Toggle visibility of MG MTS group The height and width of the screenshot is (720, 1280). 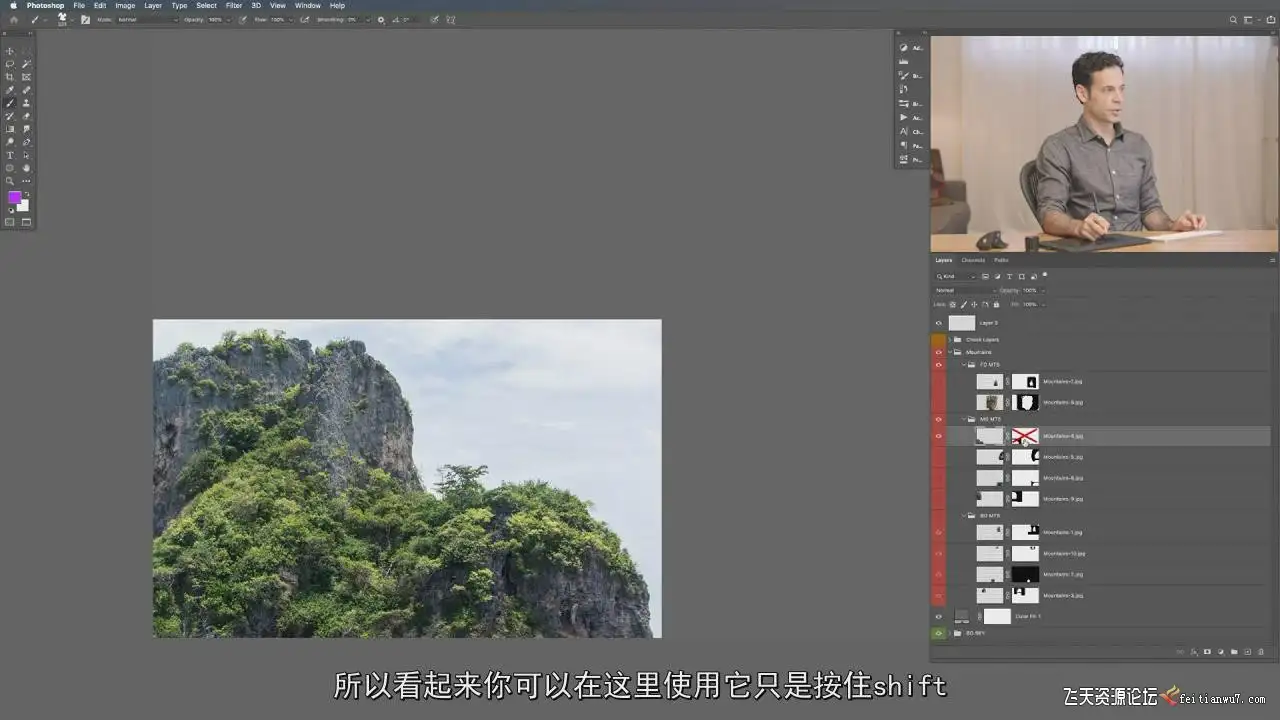pos(938,419)
